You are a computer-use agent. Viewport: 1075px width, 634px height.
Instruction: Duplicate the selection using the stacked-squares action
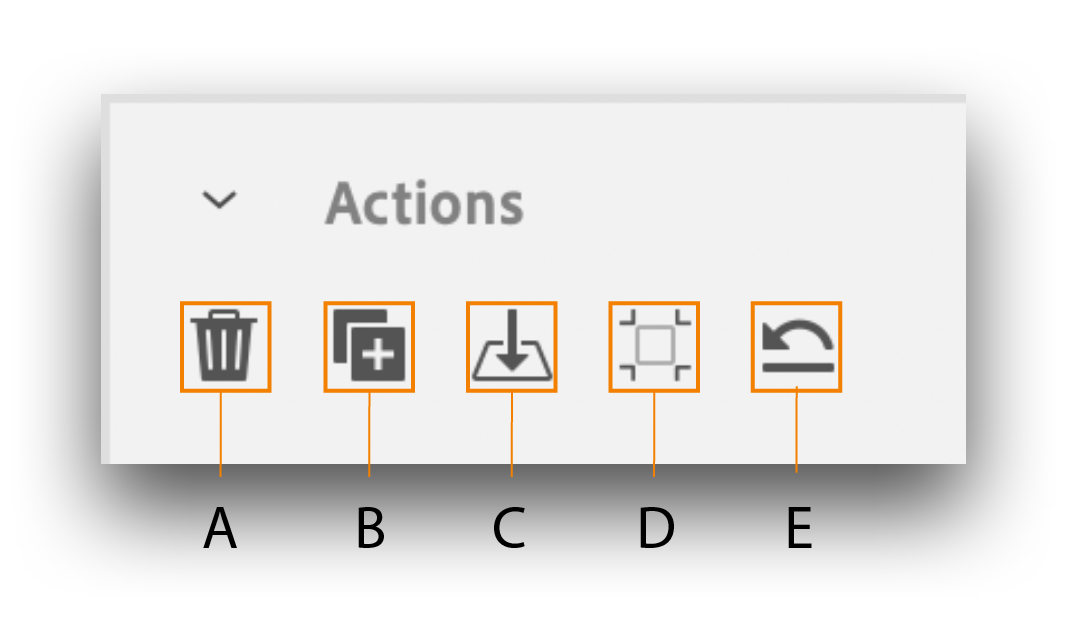point(369,347)
